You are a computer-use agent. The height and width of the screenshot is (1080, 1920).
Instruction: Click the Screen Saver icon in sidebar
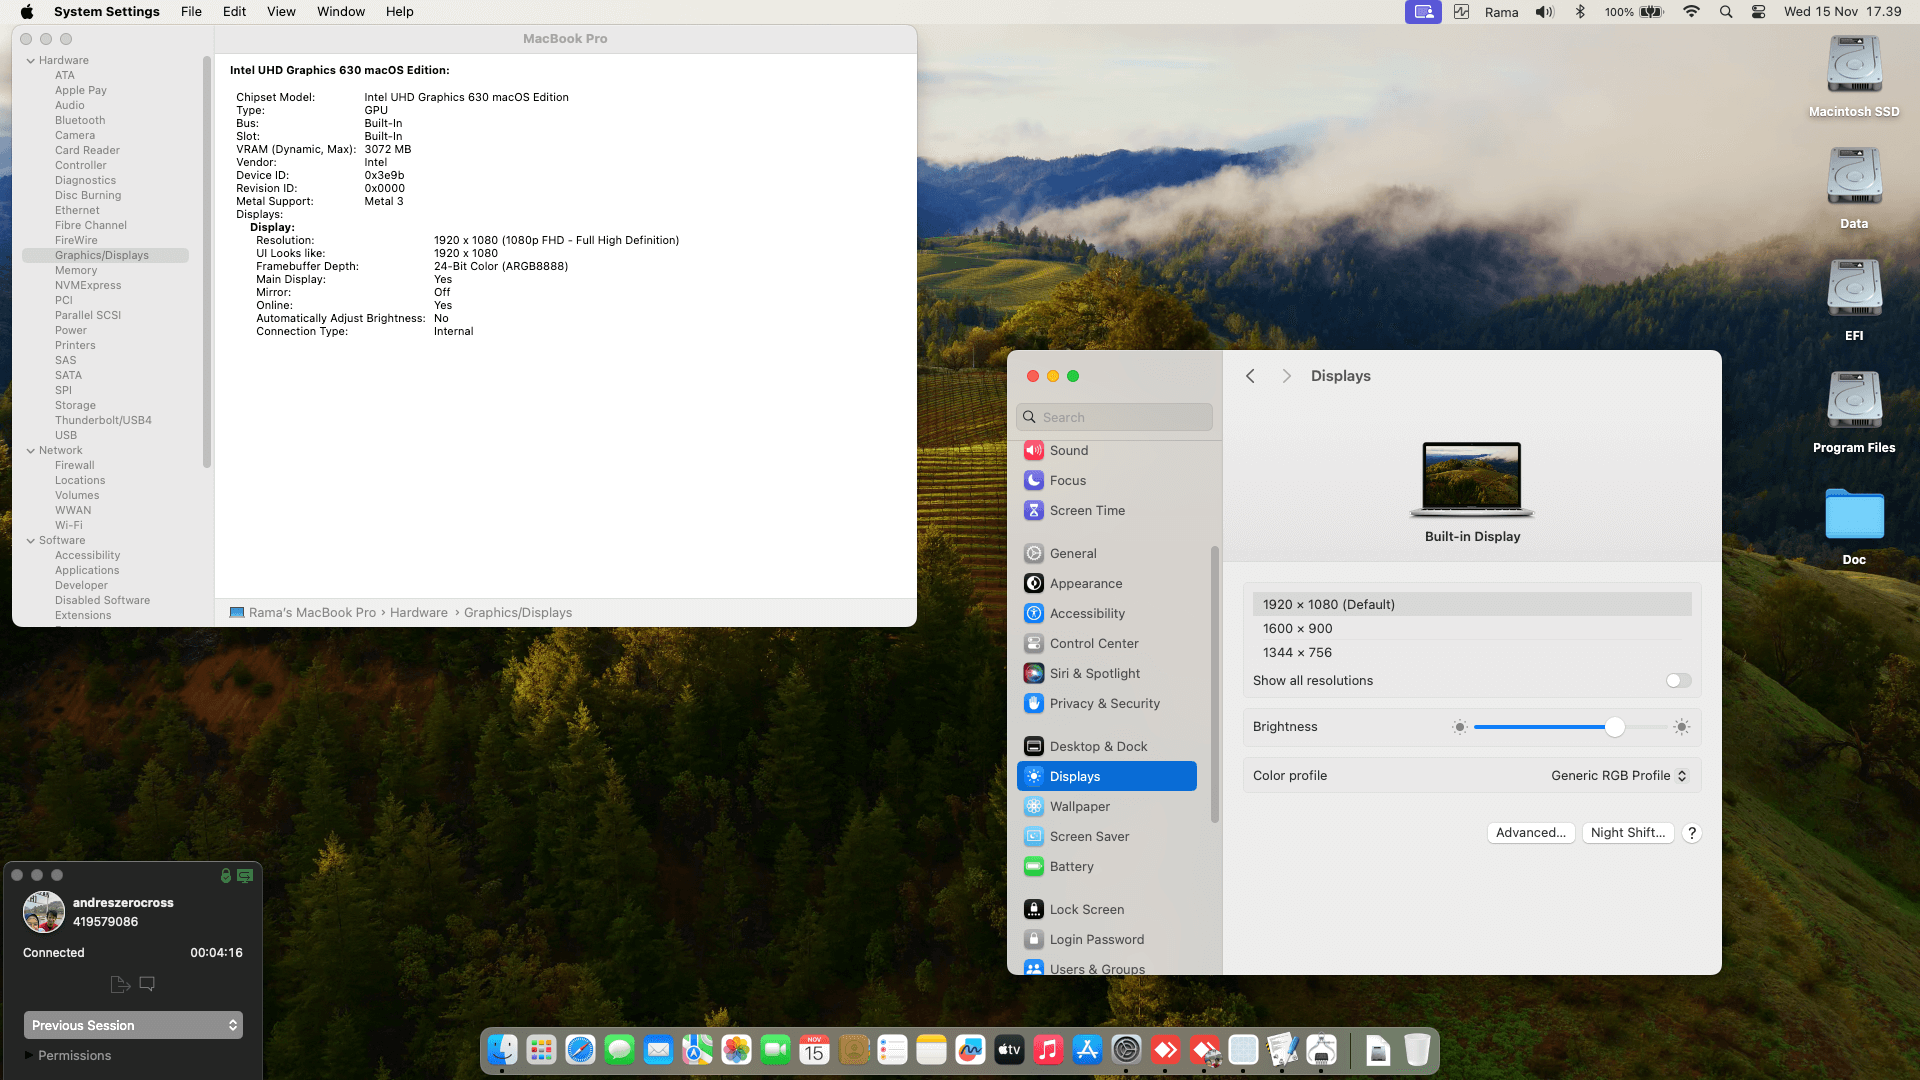(1034, 837)
